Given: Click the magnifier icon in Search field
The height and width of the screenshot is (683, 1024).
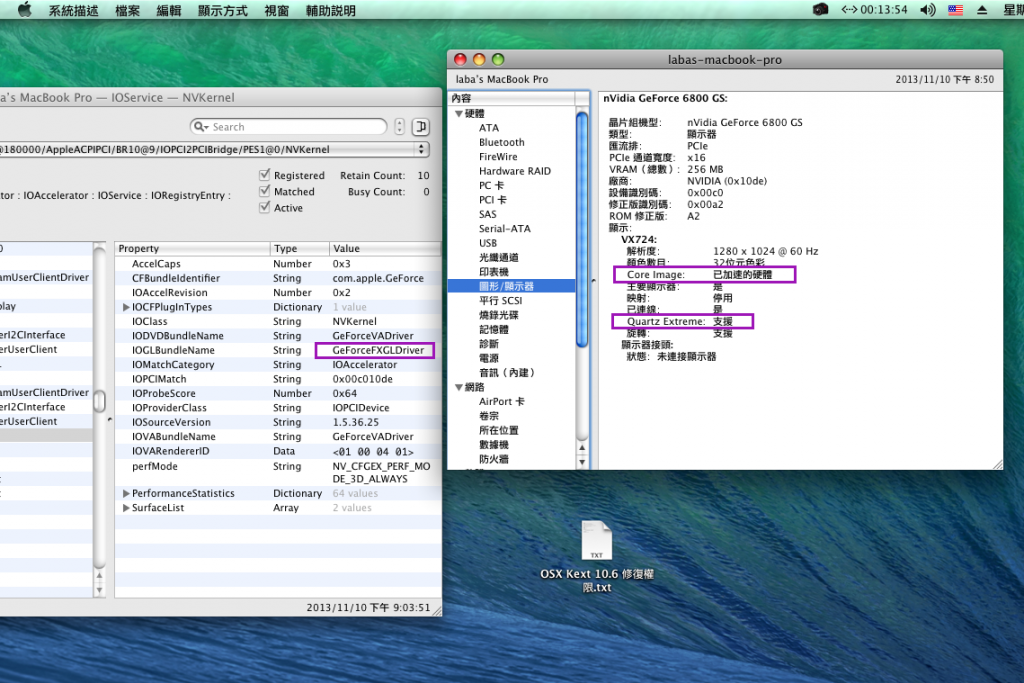Looking at the screenshot, I should 200,127.
